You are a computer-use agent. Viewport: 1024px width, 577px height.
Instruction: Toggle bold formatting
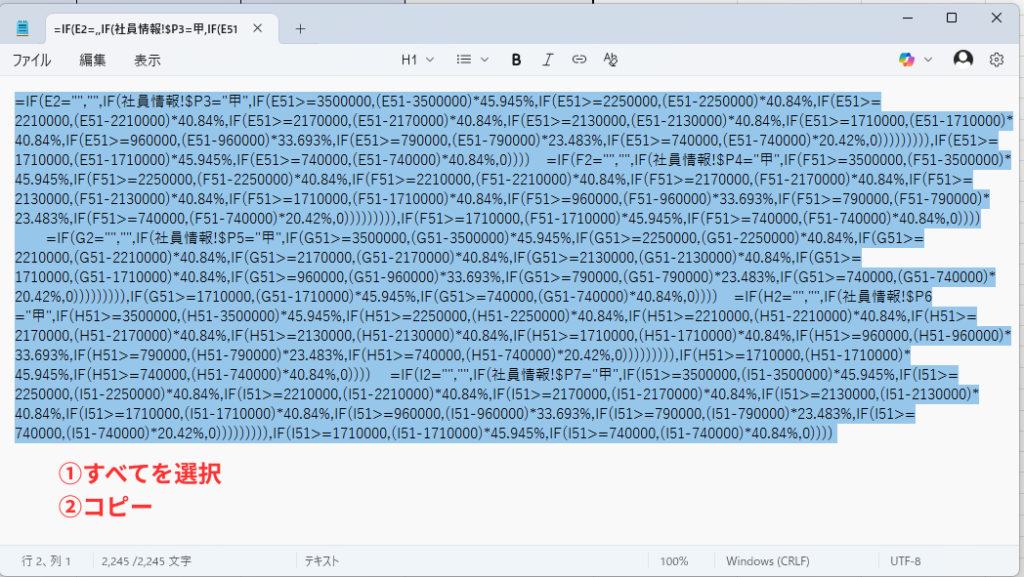[516, 60]
